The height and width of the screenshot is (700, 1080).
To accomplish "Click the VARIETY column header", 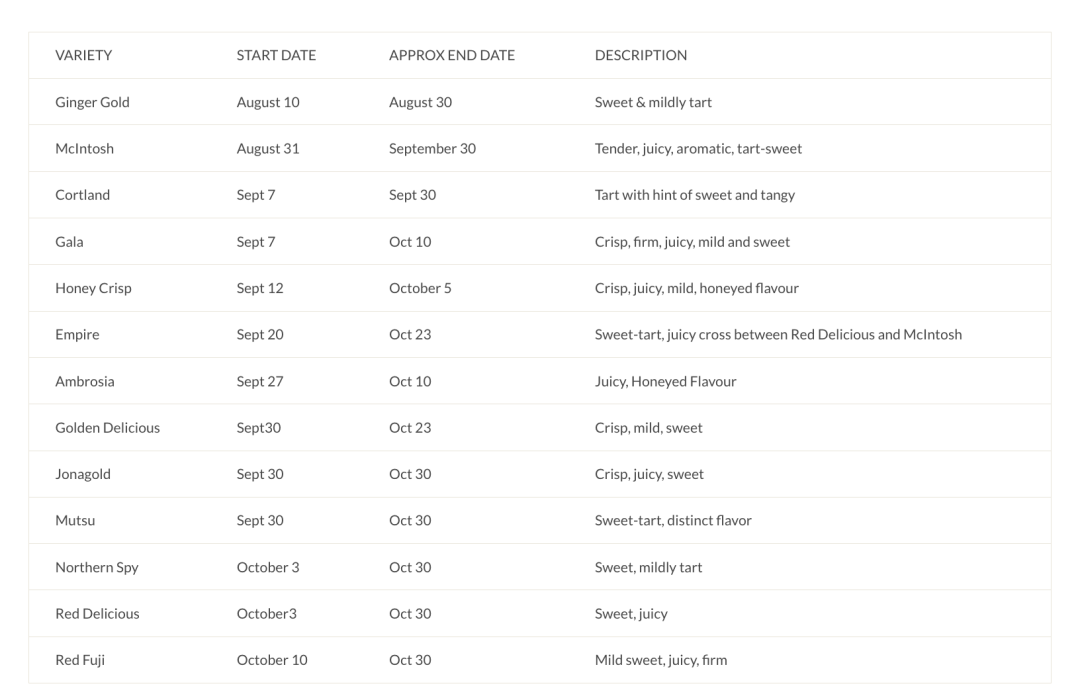I will tap(83, 56).
